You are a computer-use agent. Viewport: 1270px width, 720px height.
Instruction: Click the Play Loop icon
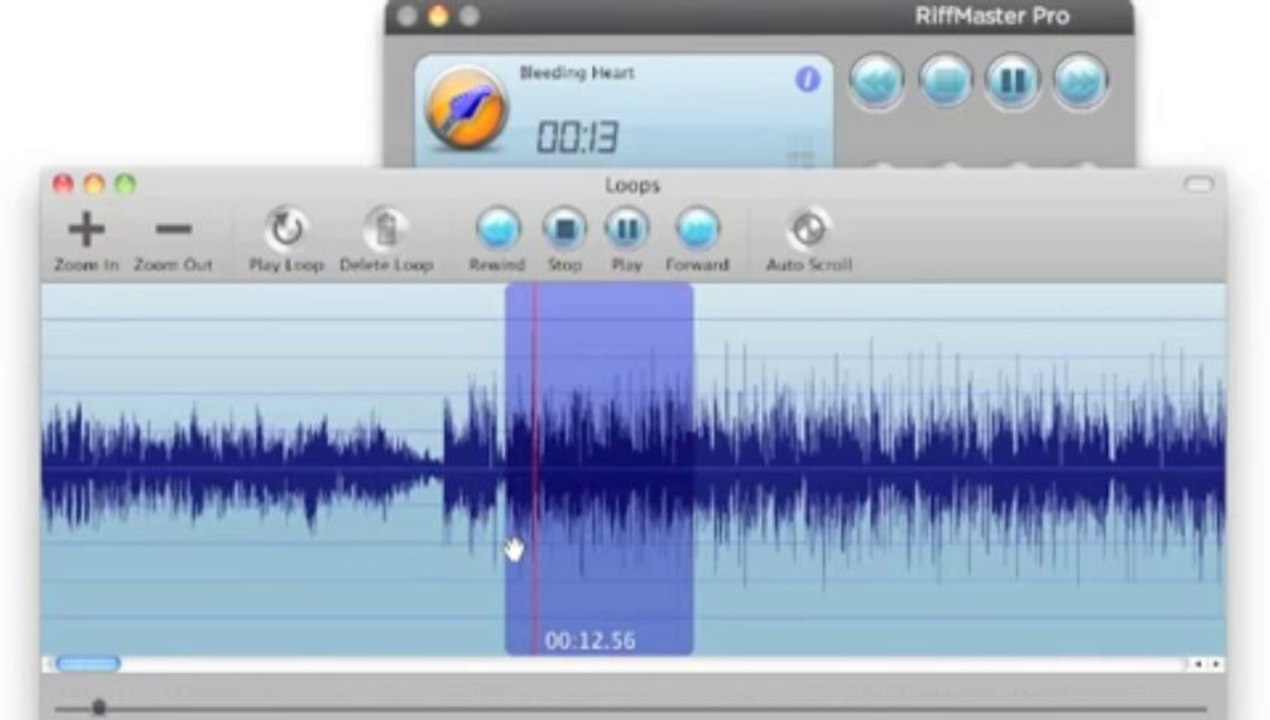pos(287,230)
